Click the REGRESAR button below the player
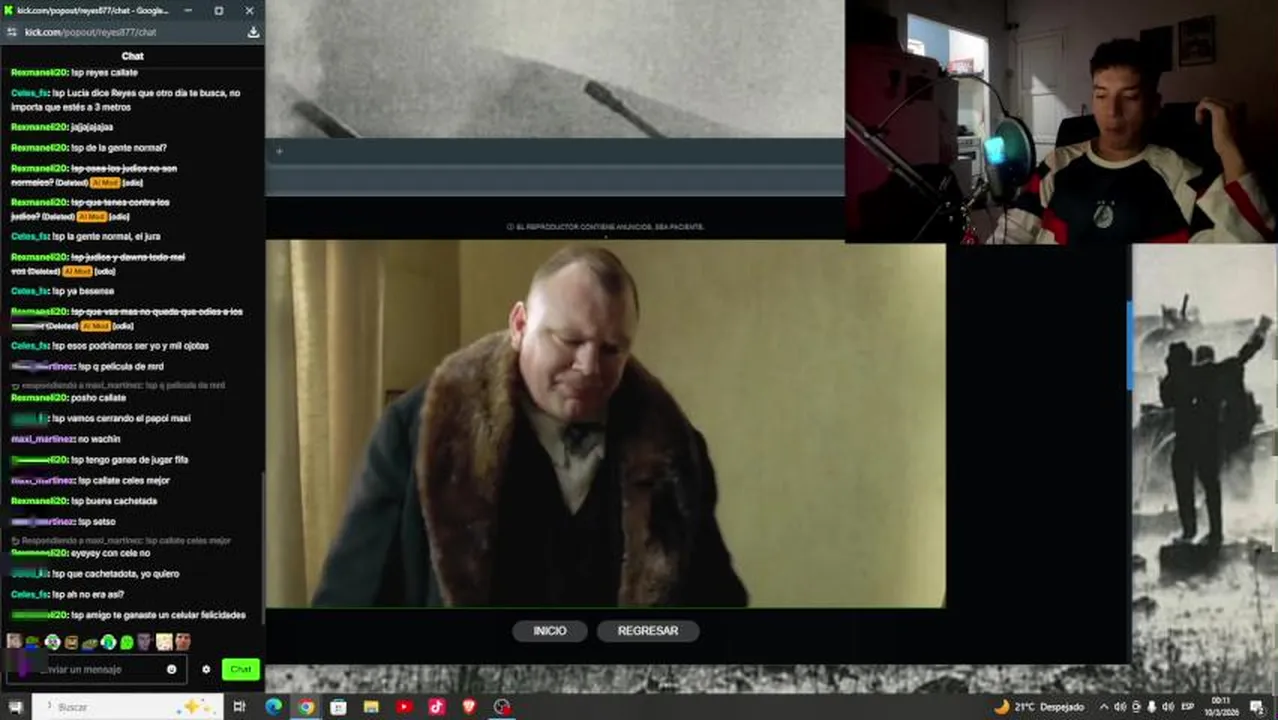Viewport: 1278px width, 720px height. pyautogui.click(x=648, y=631)
